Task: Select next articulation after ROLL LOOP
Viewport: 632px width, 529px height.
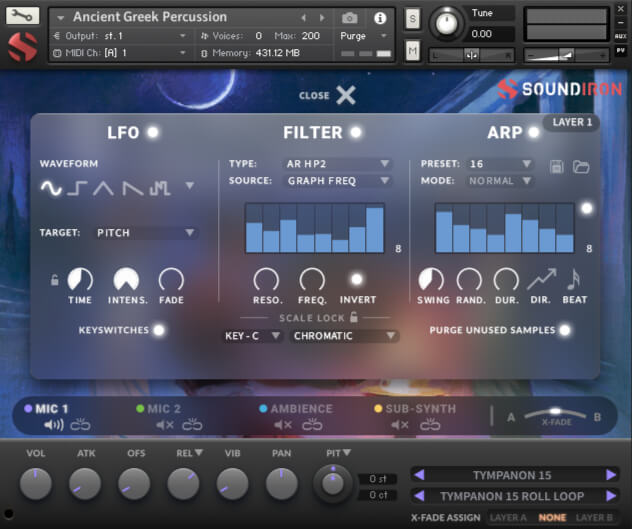Action: 611,495
